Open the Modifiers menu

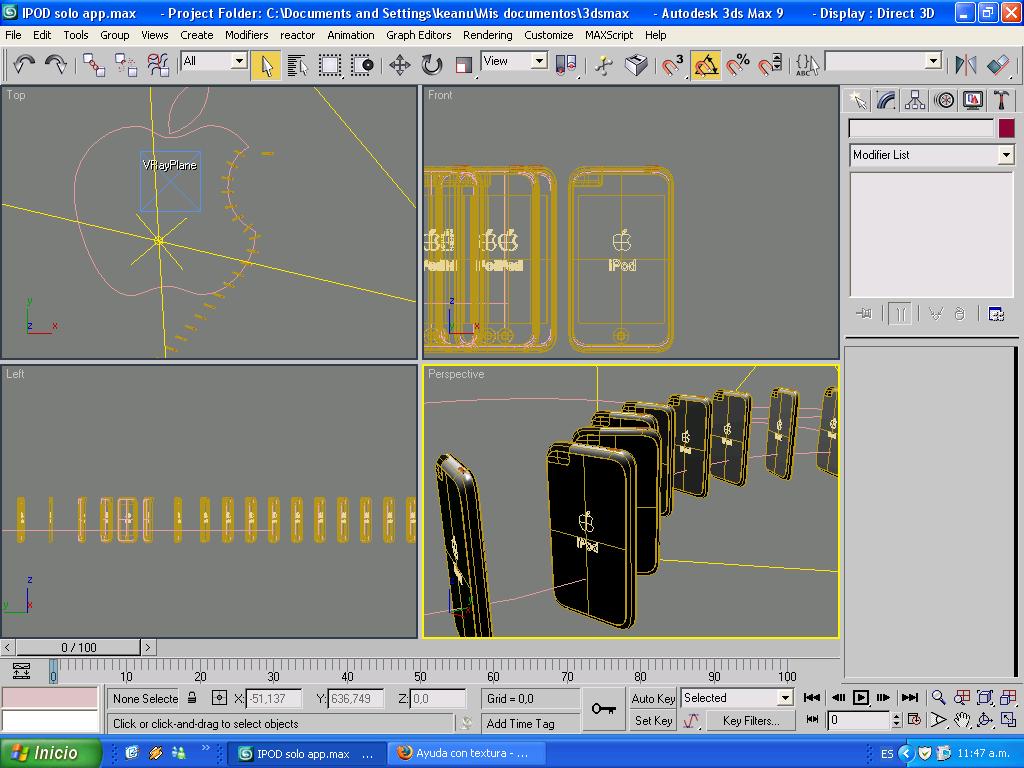pos(246,35)
